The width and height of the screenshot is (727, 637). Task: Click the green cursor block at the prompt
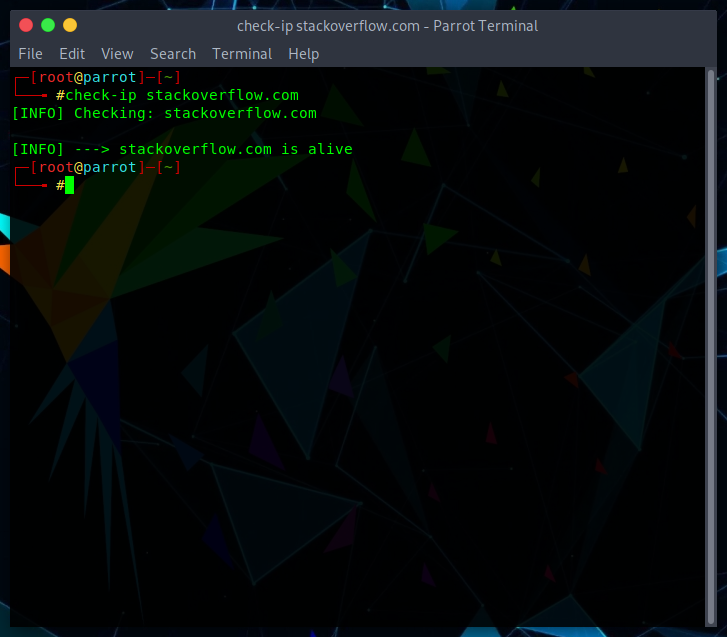click(x=70, y=185)
